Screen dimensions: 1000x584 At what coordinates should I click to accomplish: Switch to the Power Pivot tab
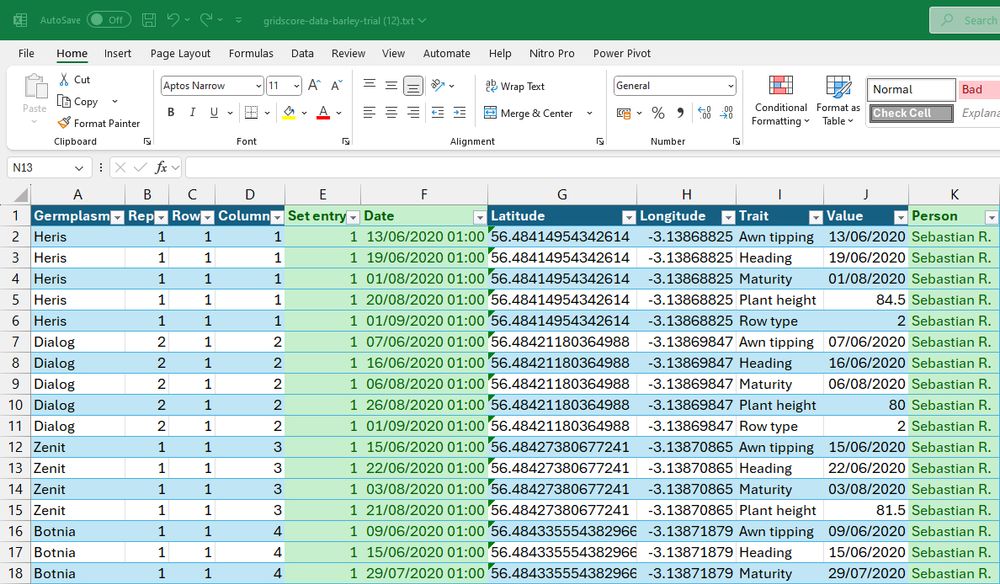click(622, 54)
